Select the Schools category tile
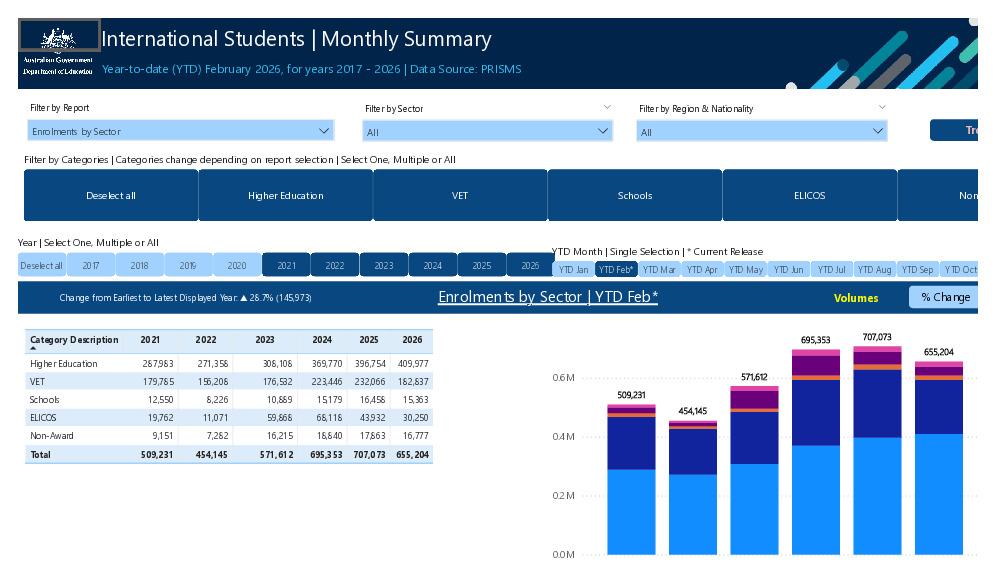This screenshot has width=996, height=576. (635, 195)
